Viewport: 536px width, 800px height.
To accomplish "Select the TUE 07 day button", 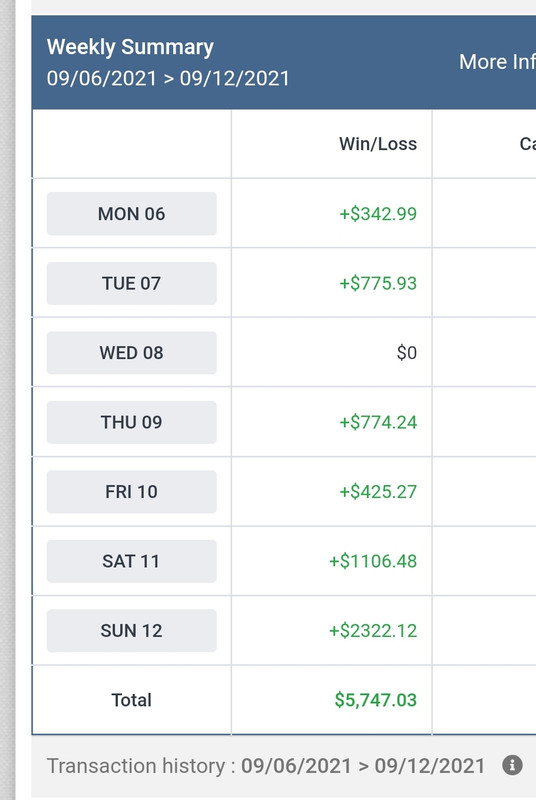I will 132,283.
